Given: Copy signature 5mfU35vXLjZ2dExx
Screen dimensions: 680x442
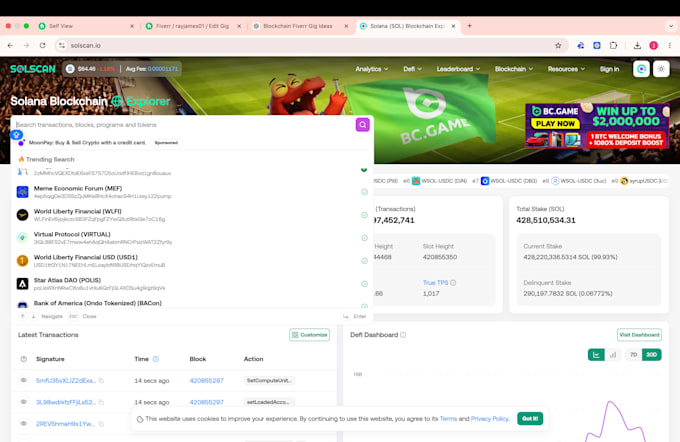Looking at the screenshot, I should point(101,381).
